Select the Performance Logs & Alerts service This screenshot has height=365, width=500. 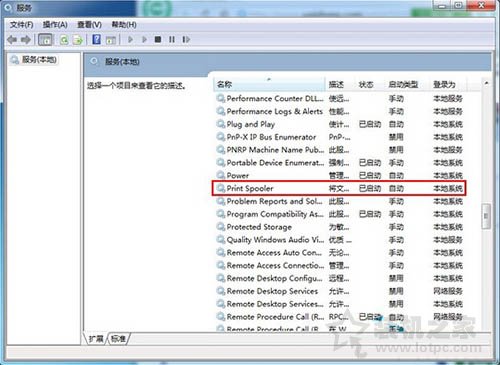pos(339,111)
